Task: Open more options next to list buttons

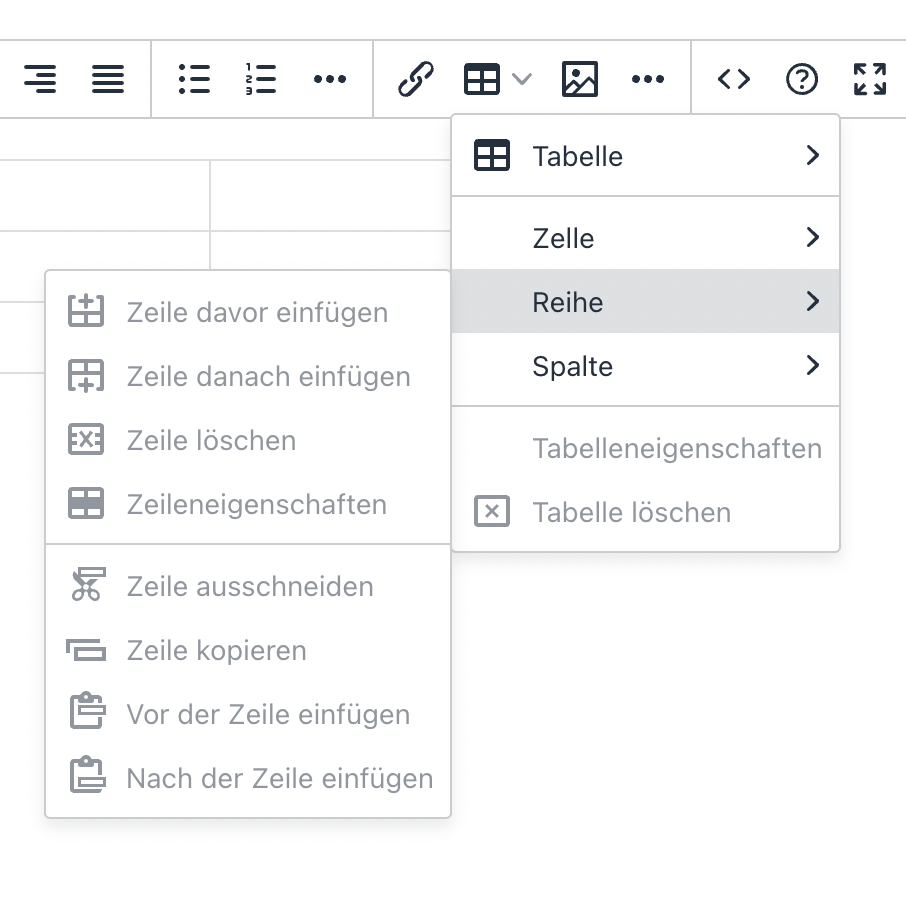Action: click(x=330, y=79)
